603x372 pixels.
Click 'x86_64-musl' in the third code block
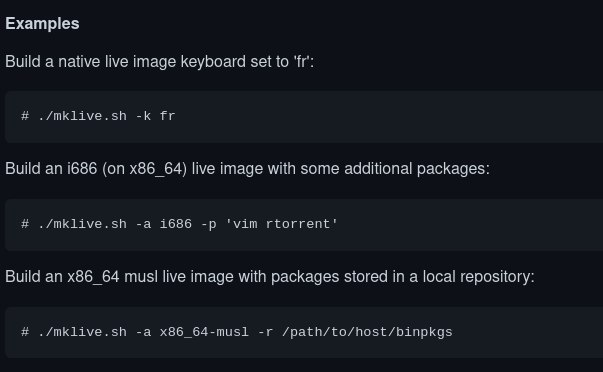click(x=204, y=332)
